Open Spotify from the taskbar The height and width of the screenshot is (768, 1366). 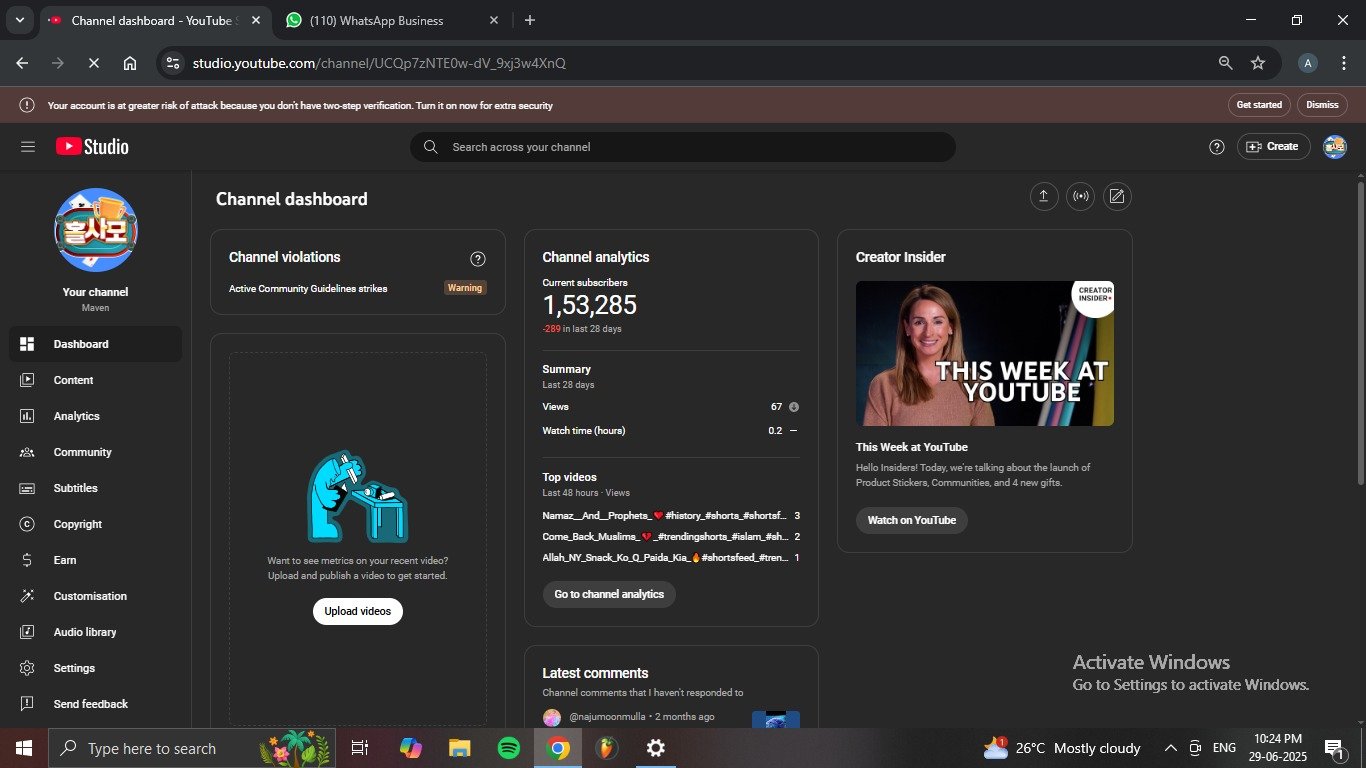point(509,748)
